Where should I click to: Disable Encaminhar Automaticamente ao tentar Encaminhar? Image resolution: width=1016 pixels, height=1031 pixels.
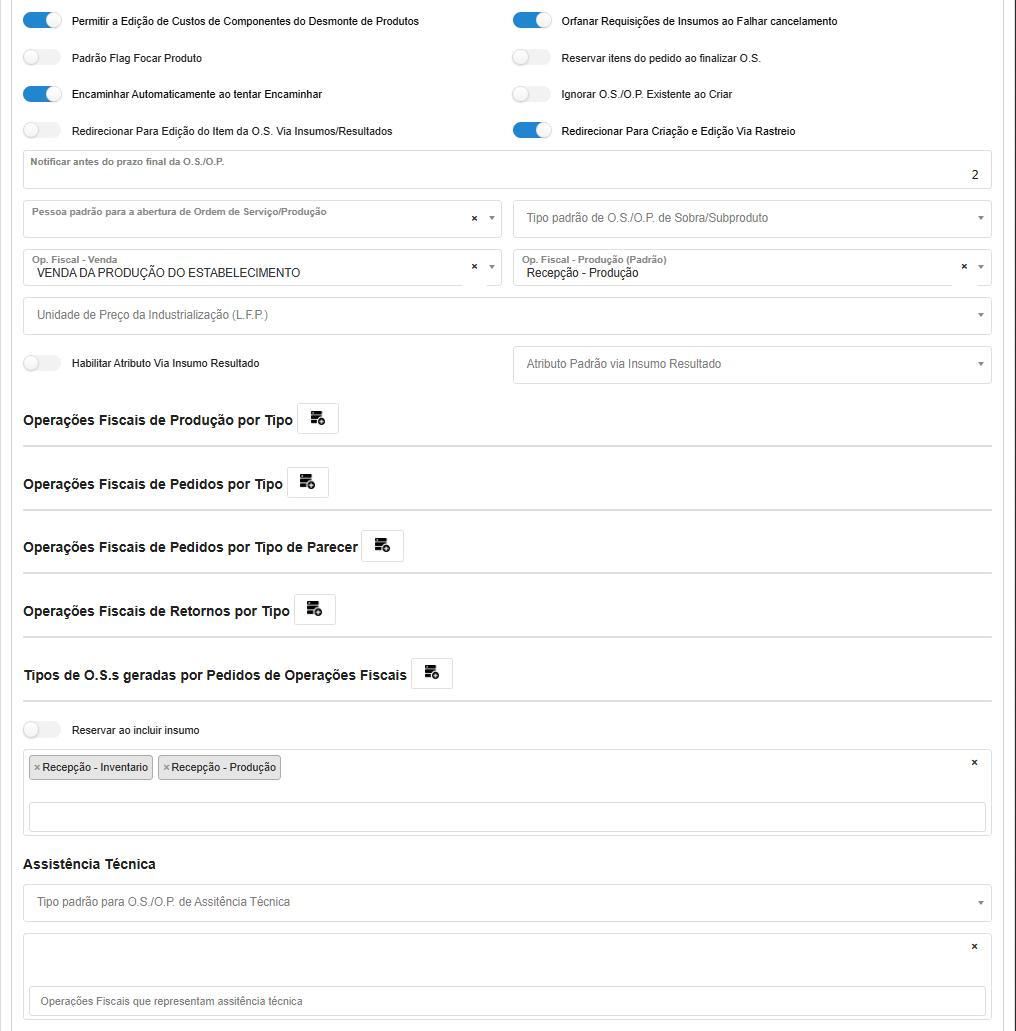pyautogui.click(x=42, y=94)
